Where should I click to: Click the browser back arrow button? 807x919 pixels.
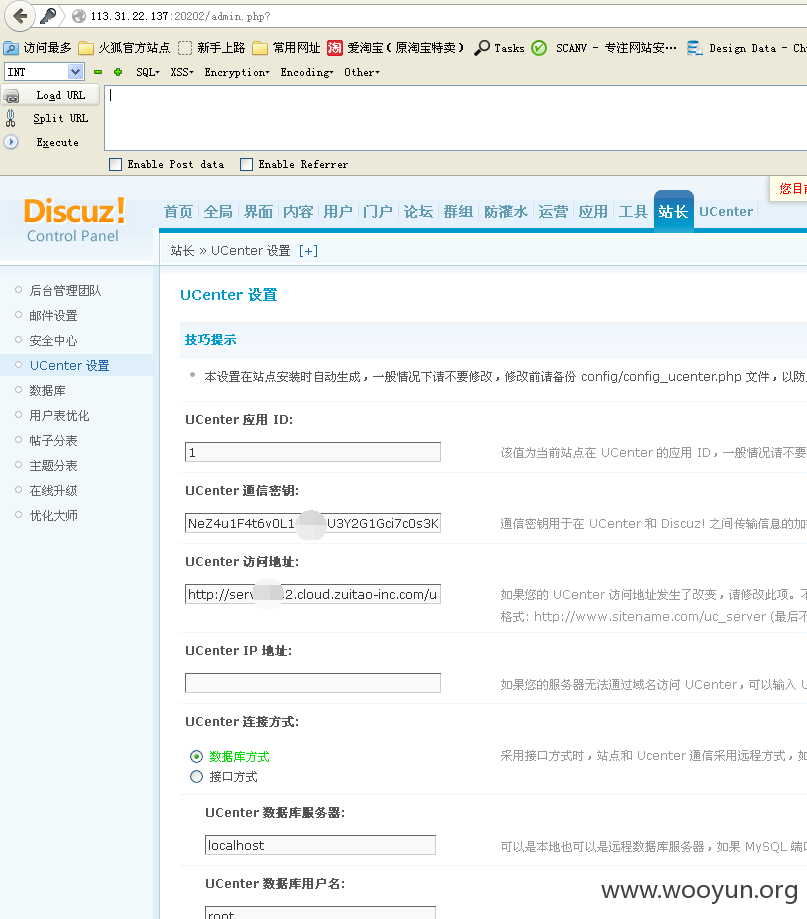click(x=20, y=16)
